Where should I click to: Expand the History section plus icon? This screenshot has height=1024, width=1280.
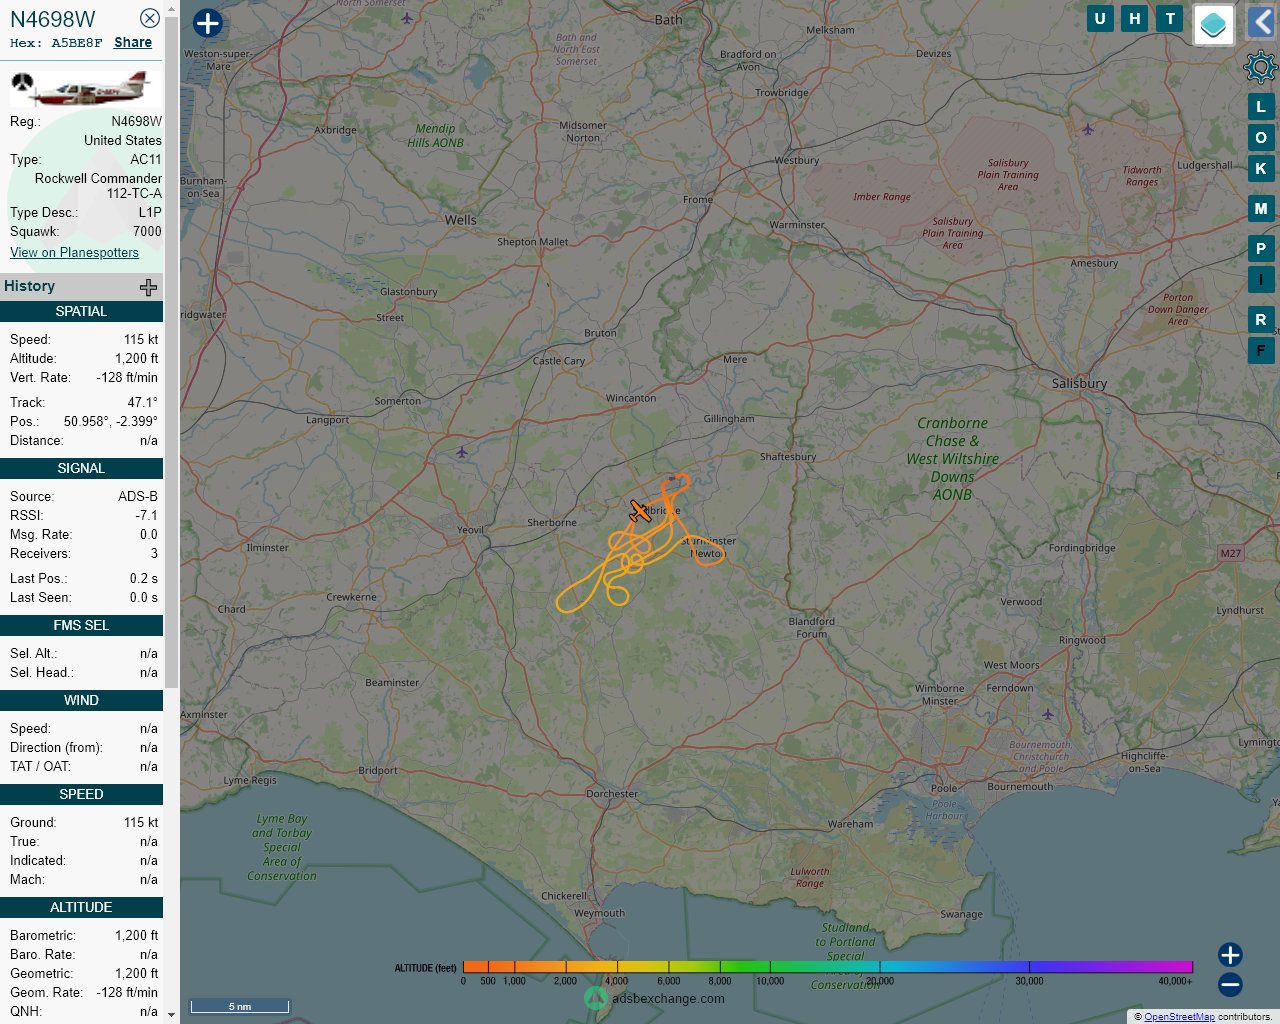point(148,287)
